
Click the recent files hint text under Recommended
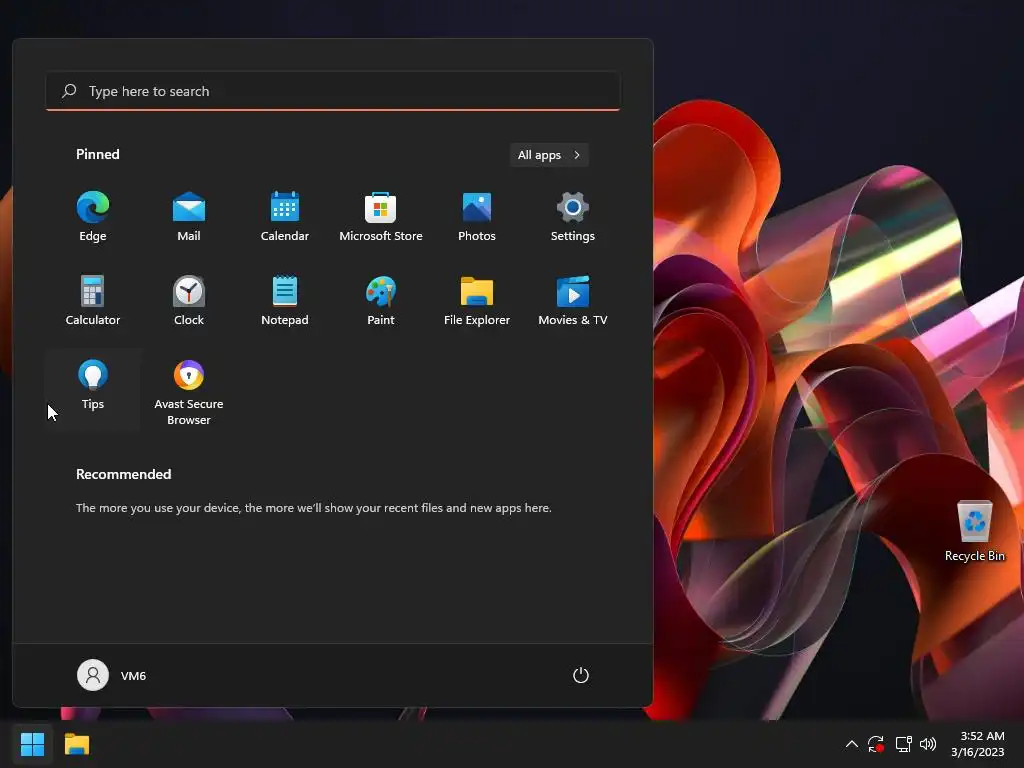(x=313, y=507)
